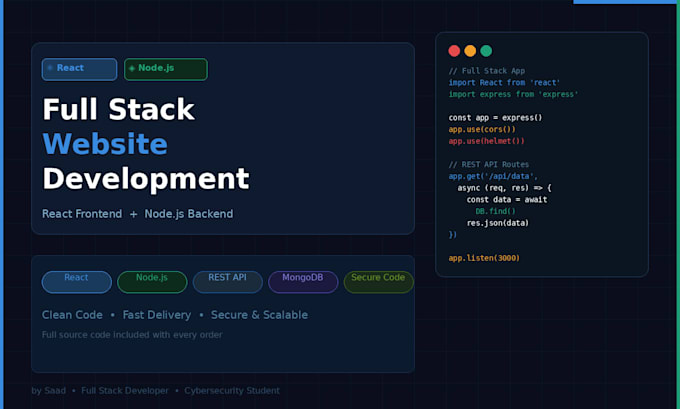Click the red dot in code window
The height and width of the screenshot is (409, 680).
tap(454, 51)
